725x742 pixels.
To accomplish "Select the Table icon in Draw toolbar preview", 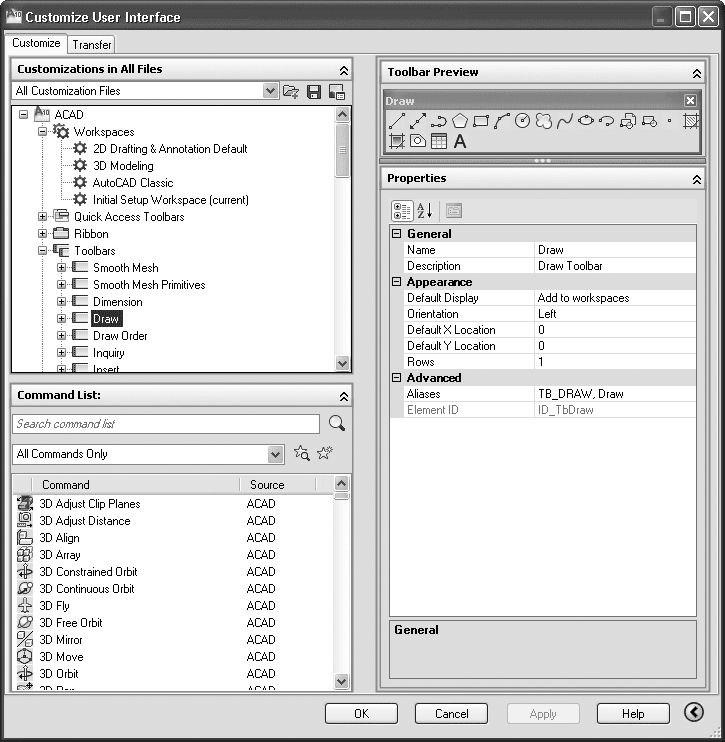I will (439, 142).
